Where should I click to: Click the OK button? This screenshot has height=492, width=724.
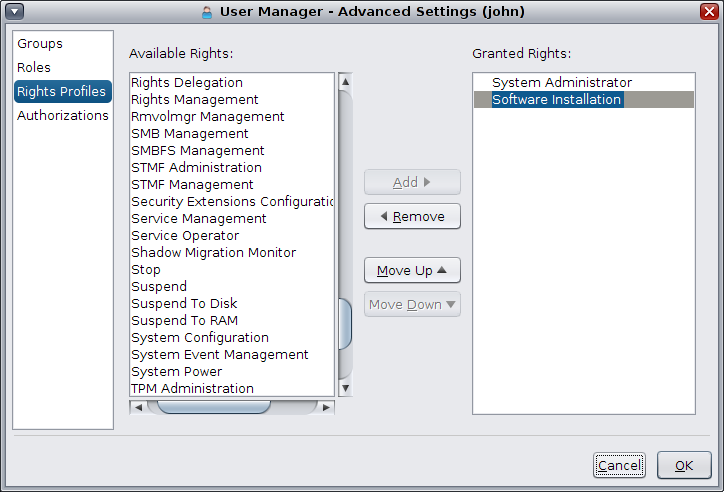[684, 465]
